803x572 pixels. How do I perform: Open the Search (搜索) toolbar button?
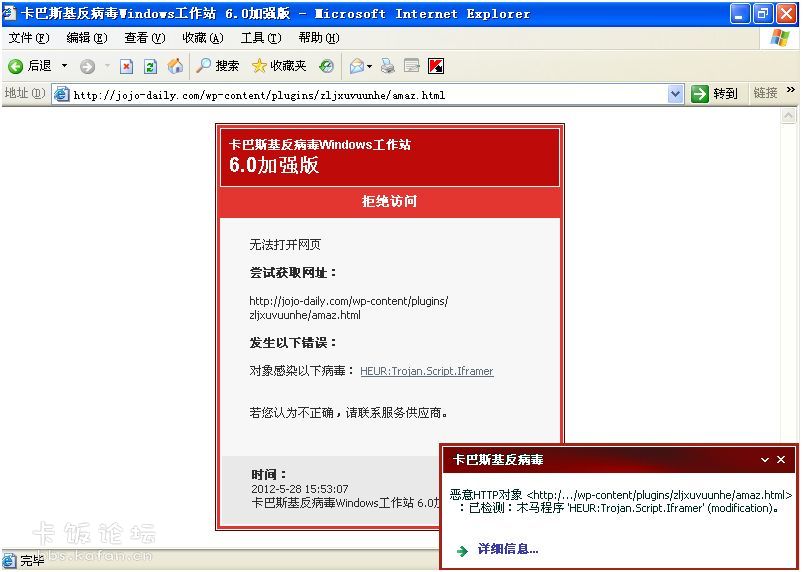pyautogui.click(x=217, y=66)
